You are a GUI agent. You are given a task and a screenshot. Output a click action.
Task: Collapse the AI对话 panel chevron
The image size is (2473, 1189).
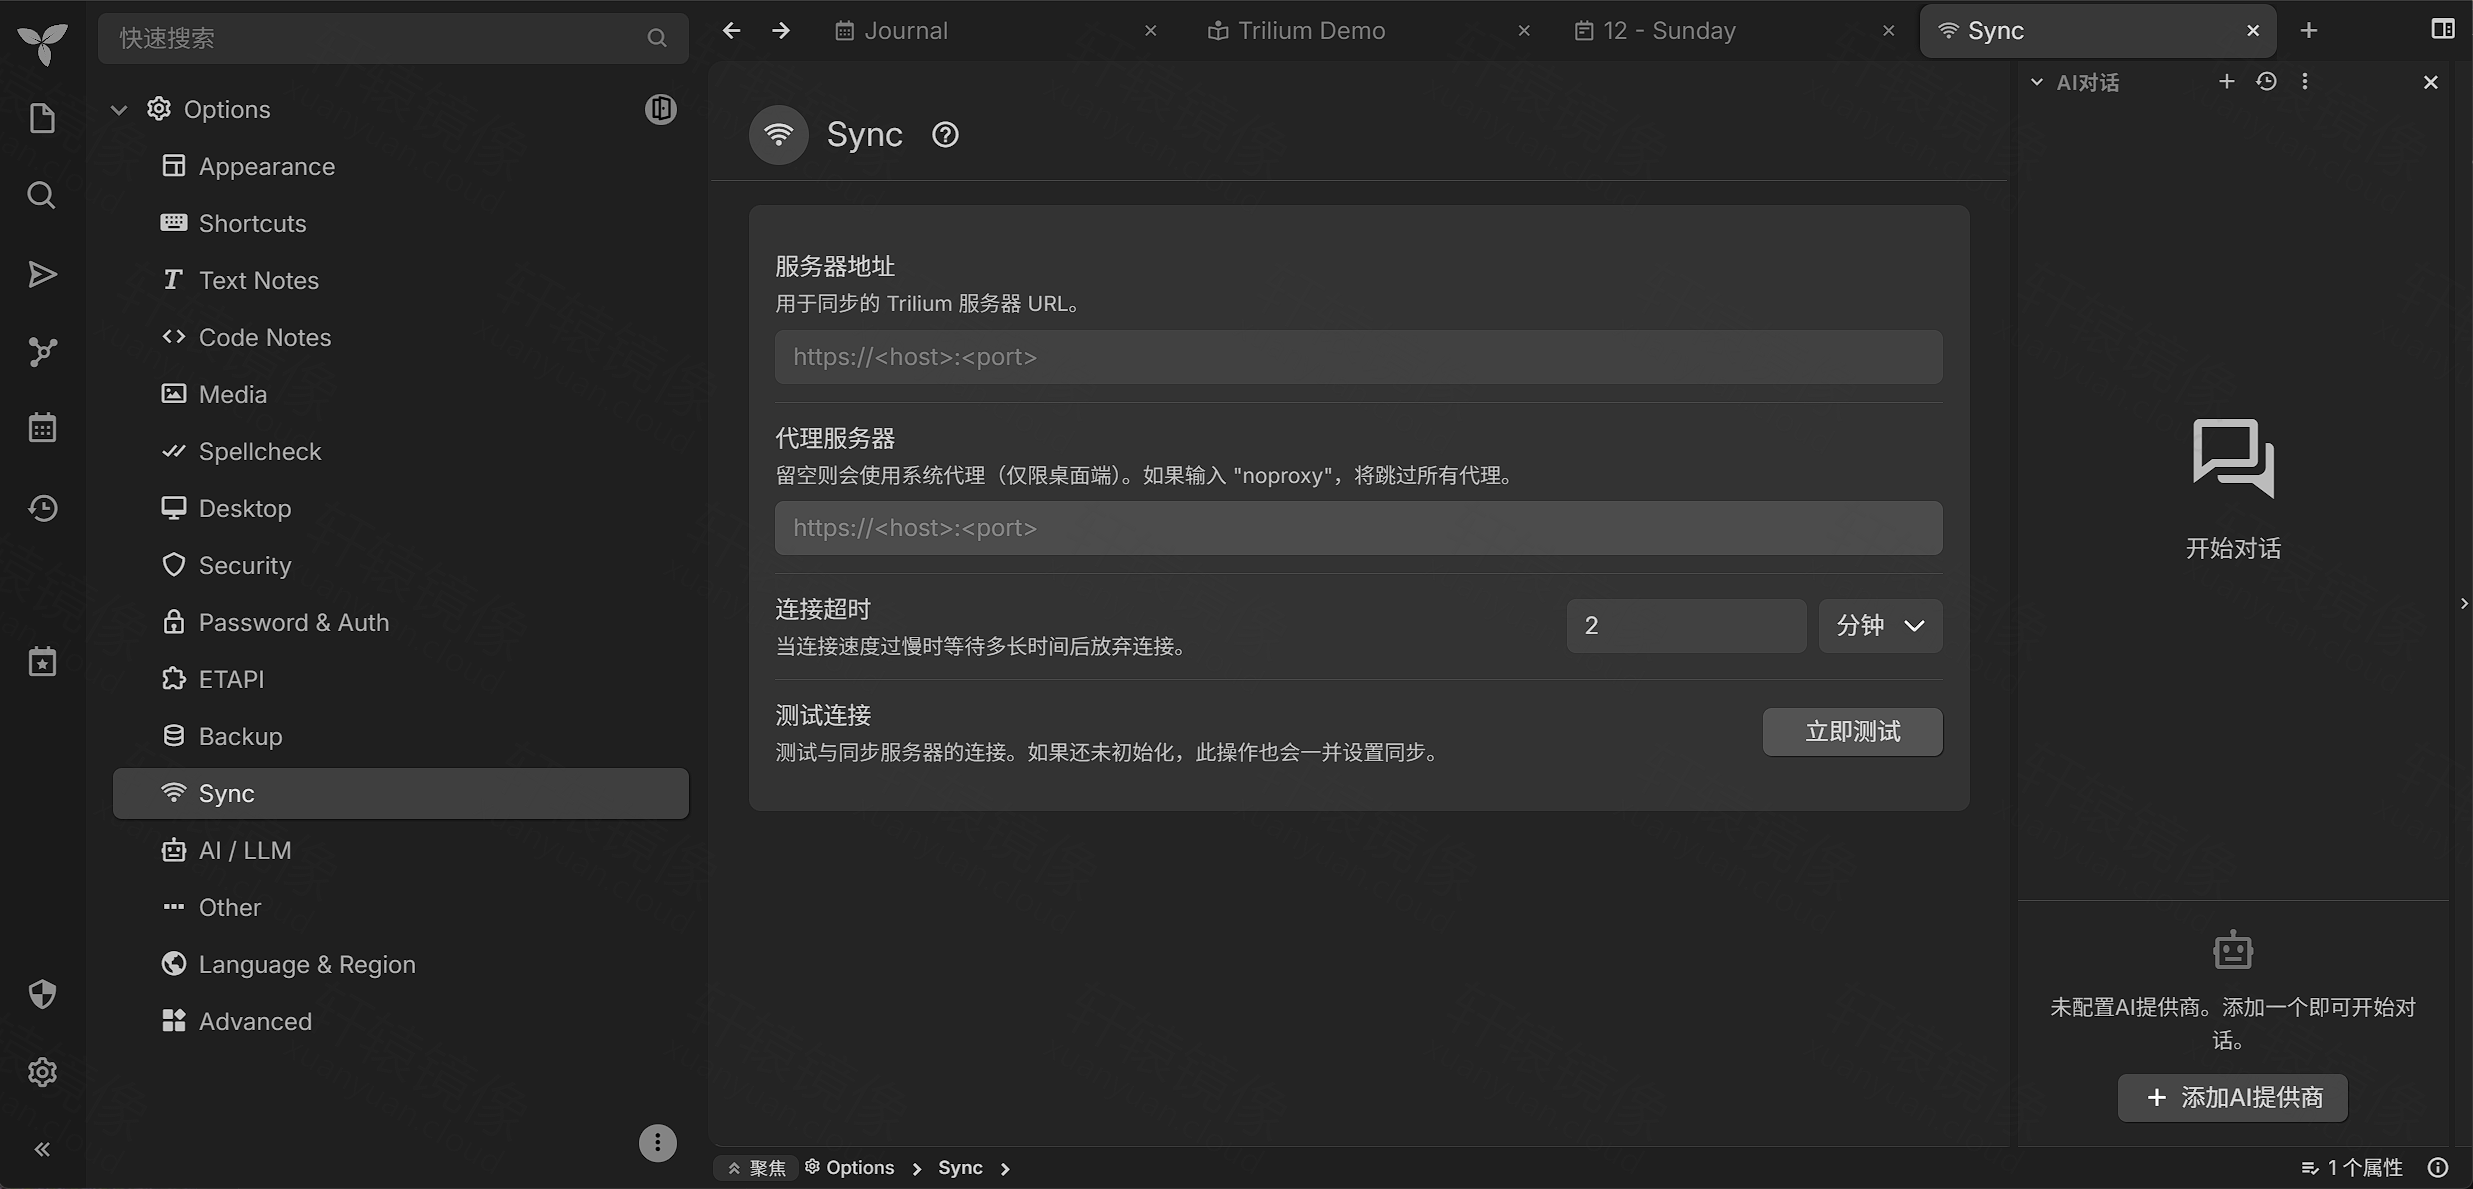[2036, 82]
